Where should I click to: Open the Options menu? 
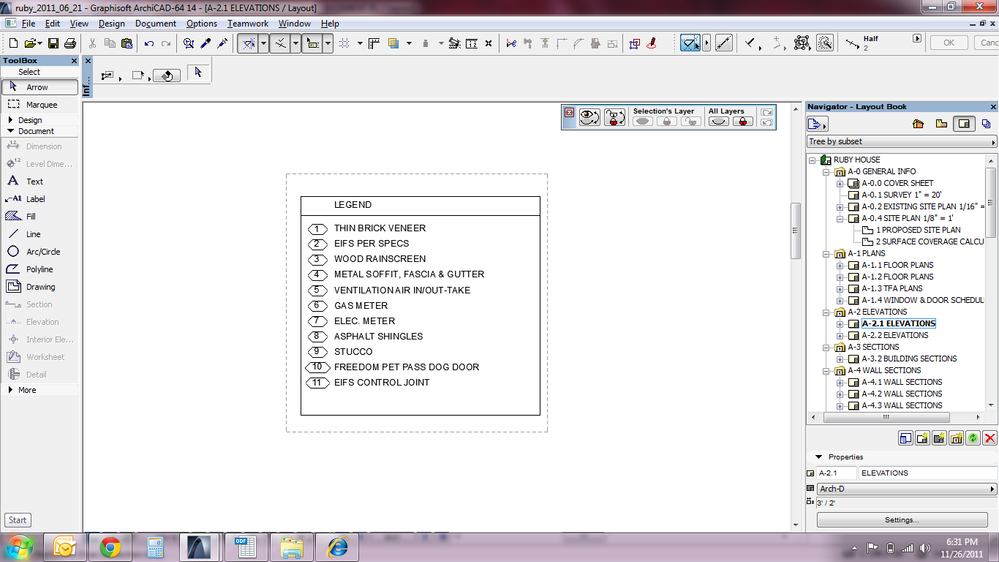(202, 24)
